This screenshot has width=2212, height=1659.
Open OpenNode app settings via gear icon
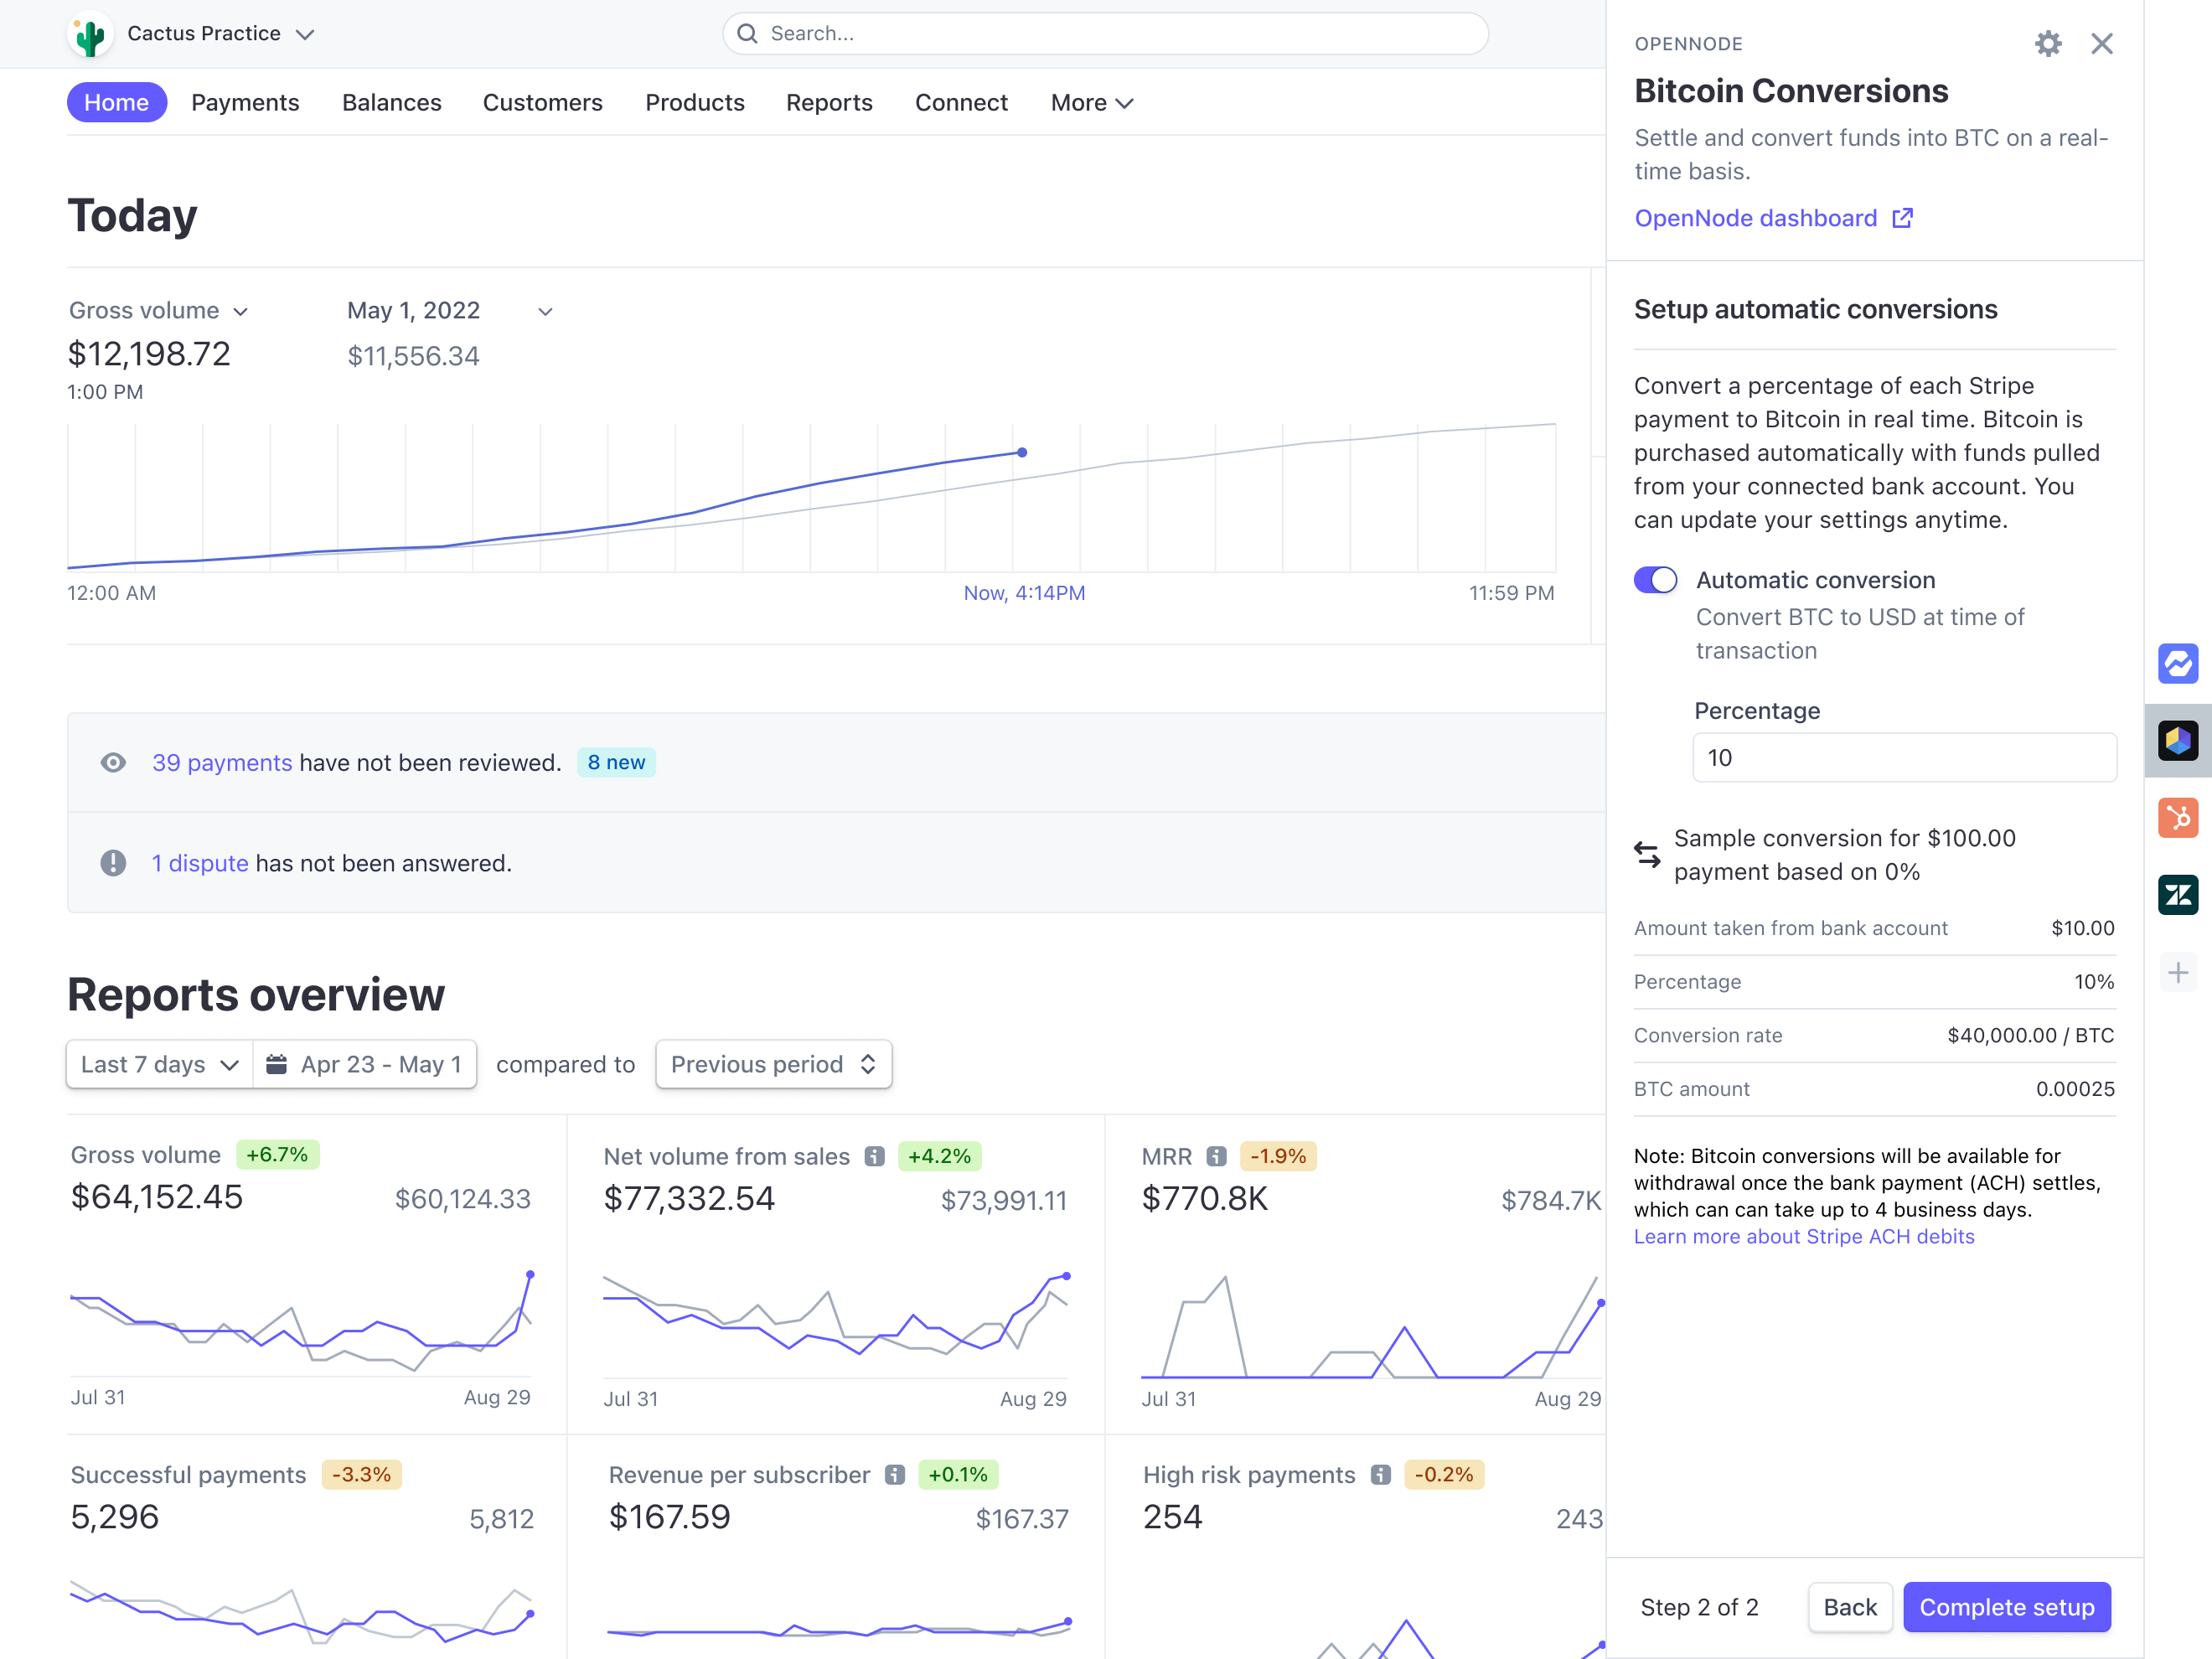[x=2048, y=43]
